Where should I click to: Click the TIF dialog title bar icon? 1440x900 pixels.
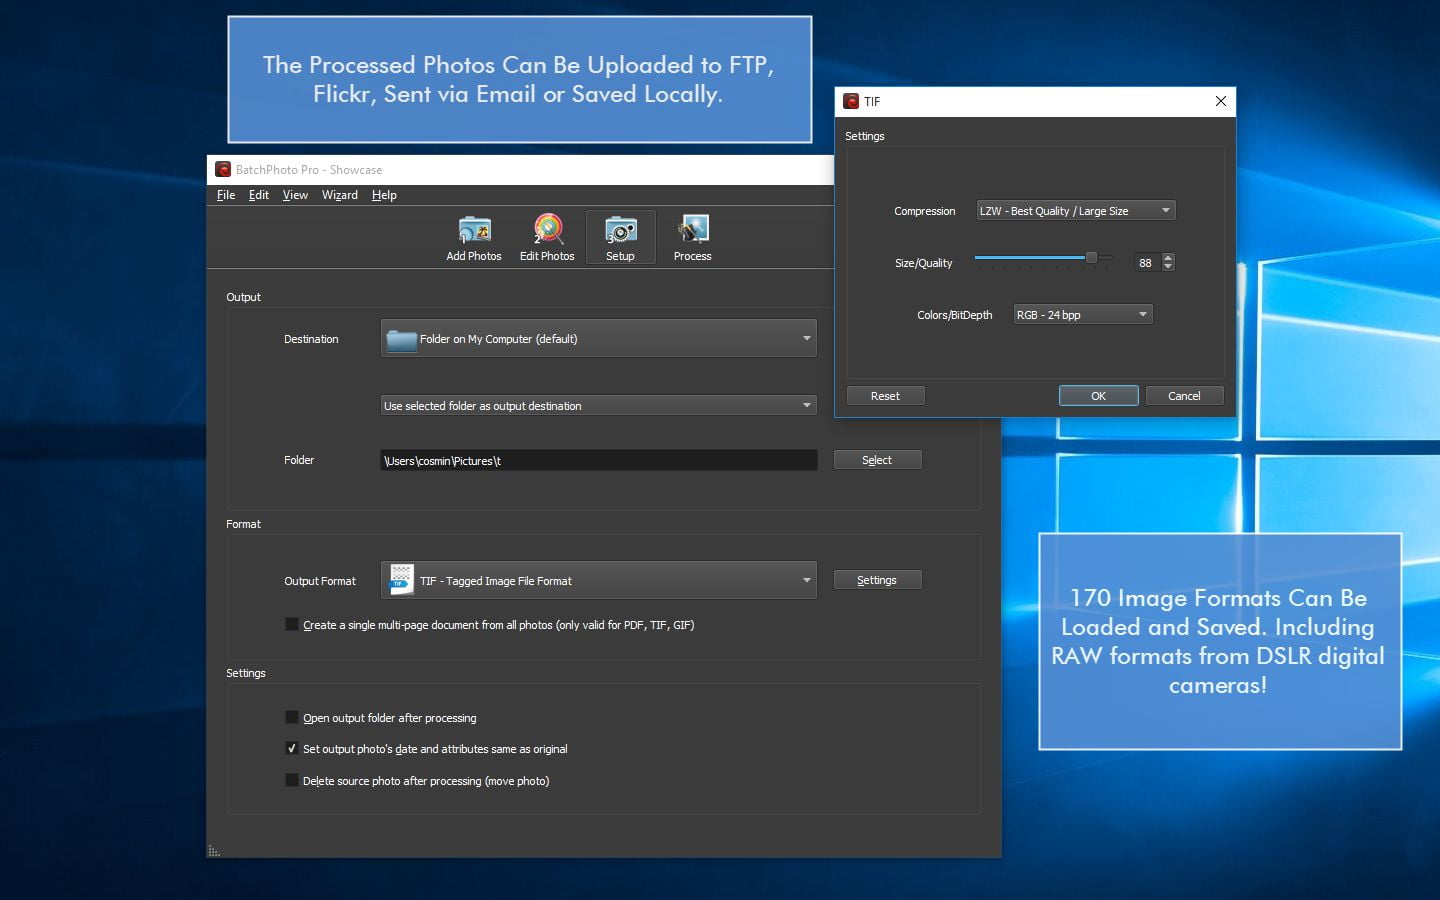pos(851,101)
